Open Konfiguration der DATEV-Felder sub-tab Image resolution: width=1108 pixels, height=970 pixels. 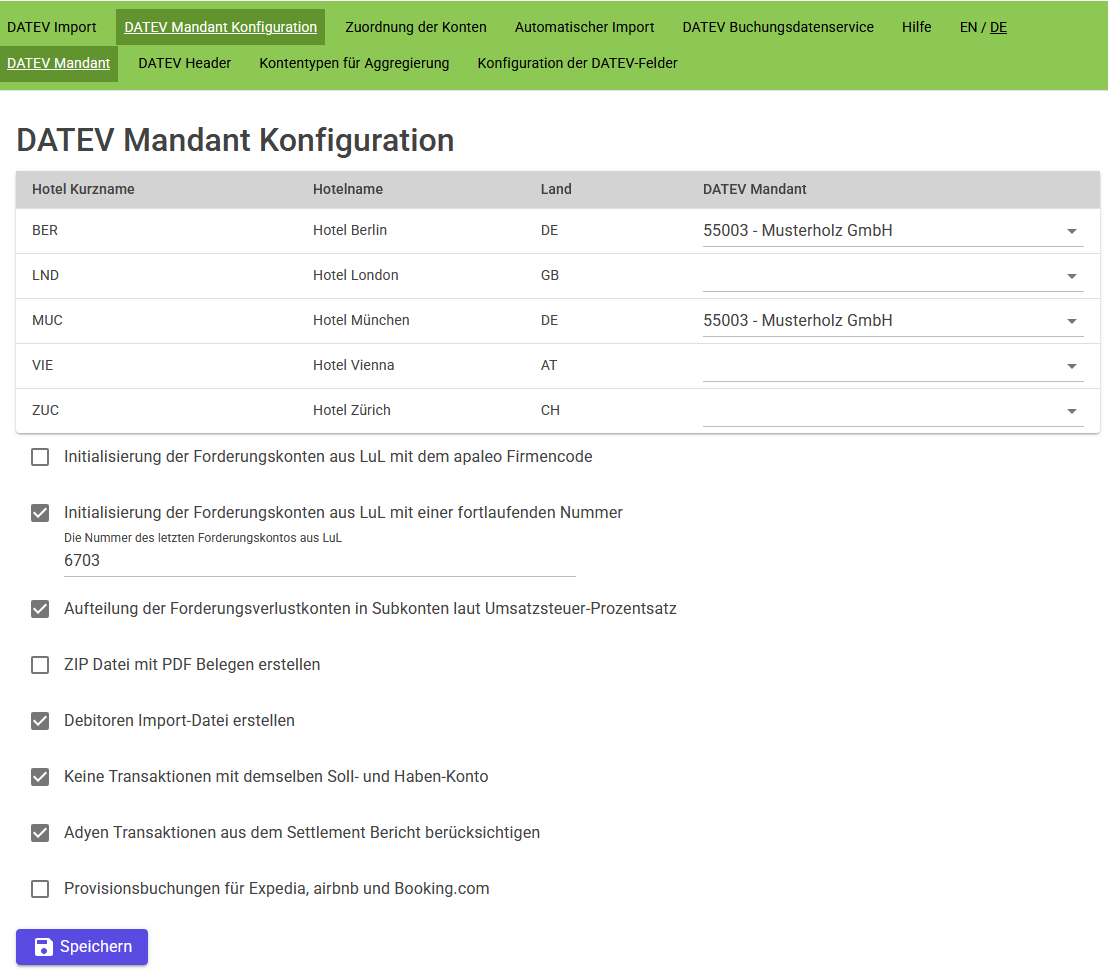[x=577, y=63]
